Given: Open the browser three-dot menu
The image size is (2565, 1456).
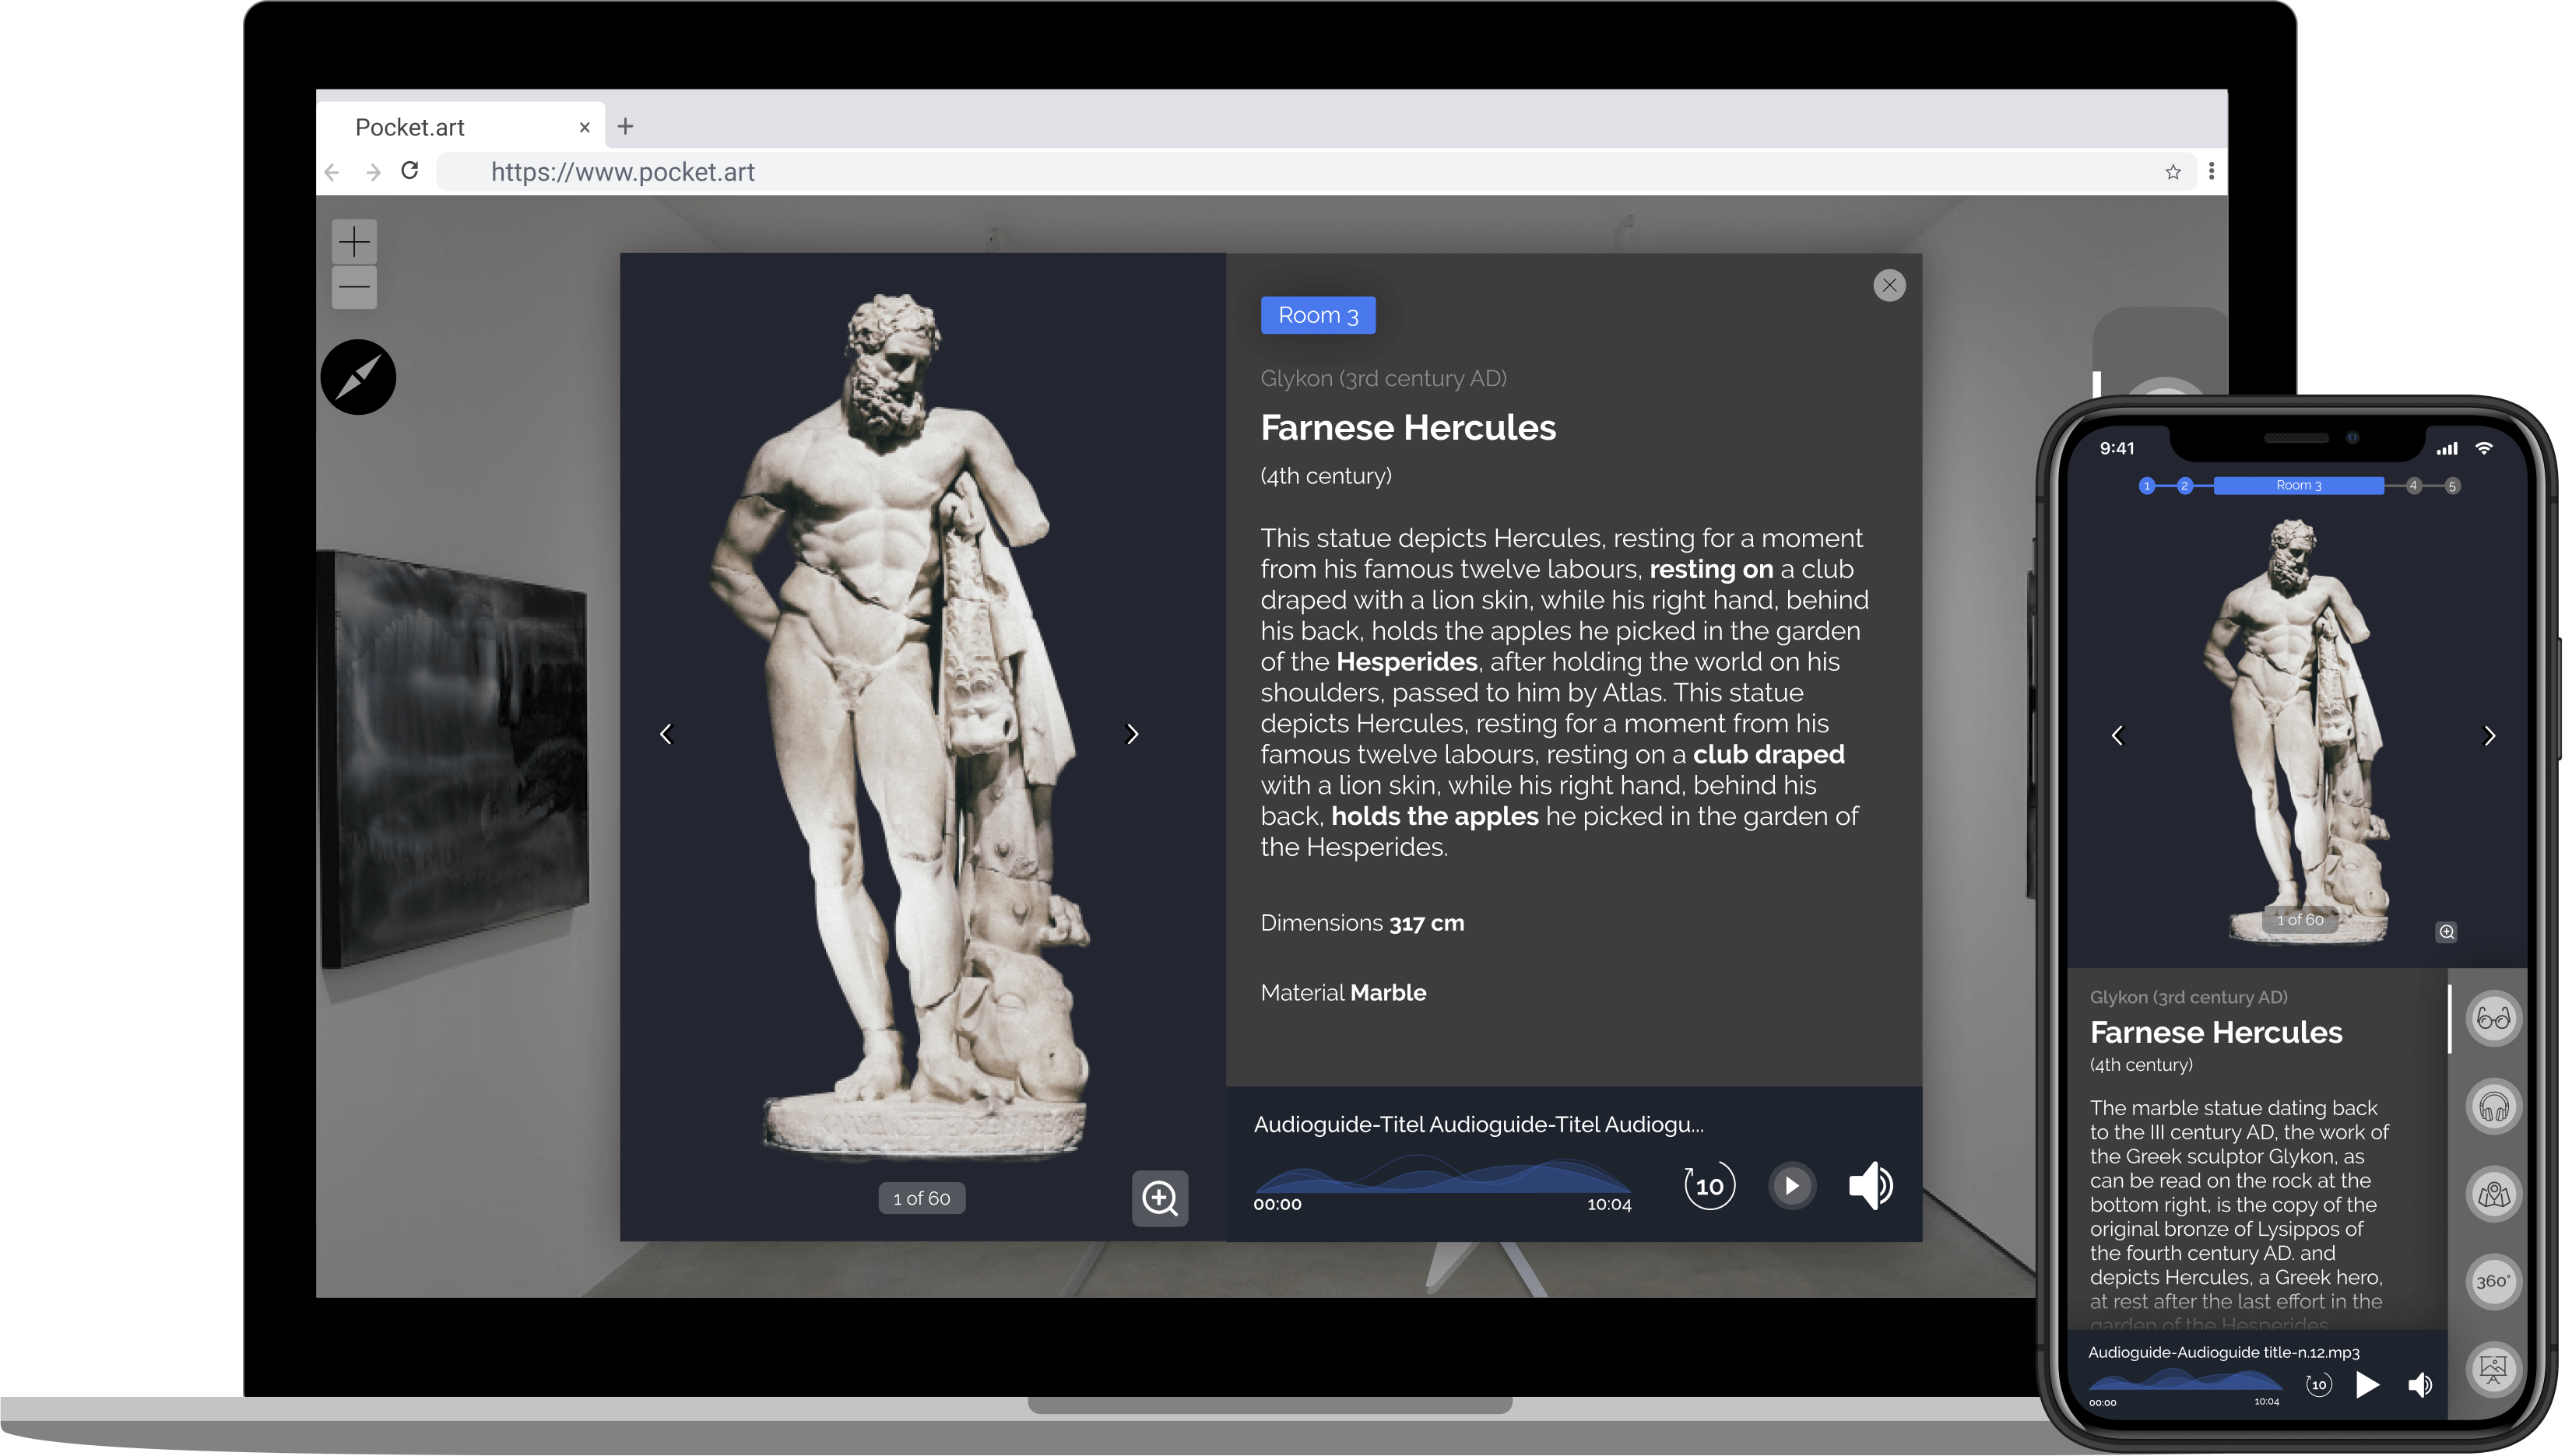Looking at the screenshot, I should pyautogui.click(x=2211, y=172).
